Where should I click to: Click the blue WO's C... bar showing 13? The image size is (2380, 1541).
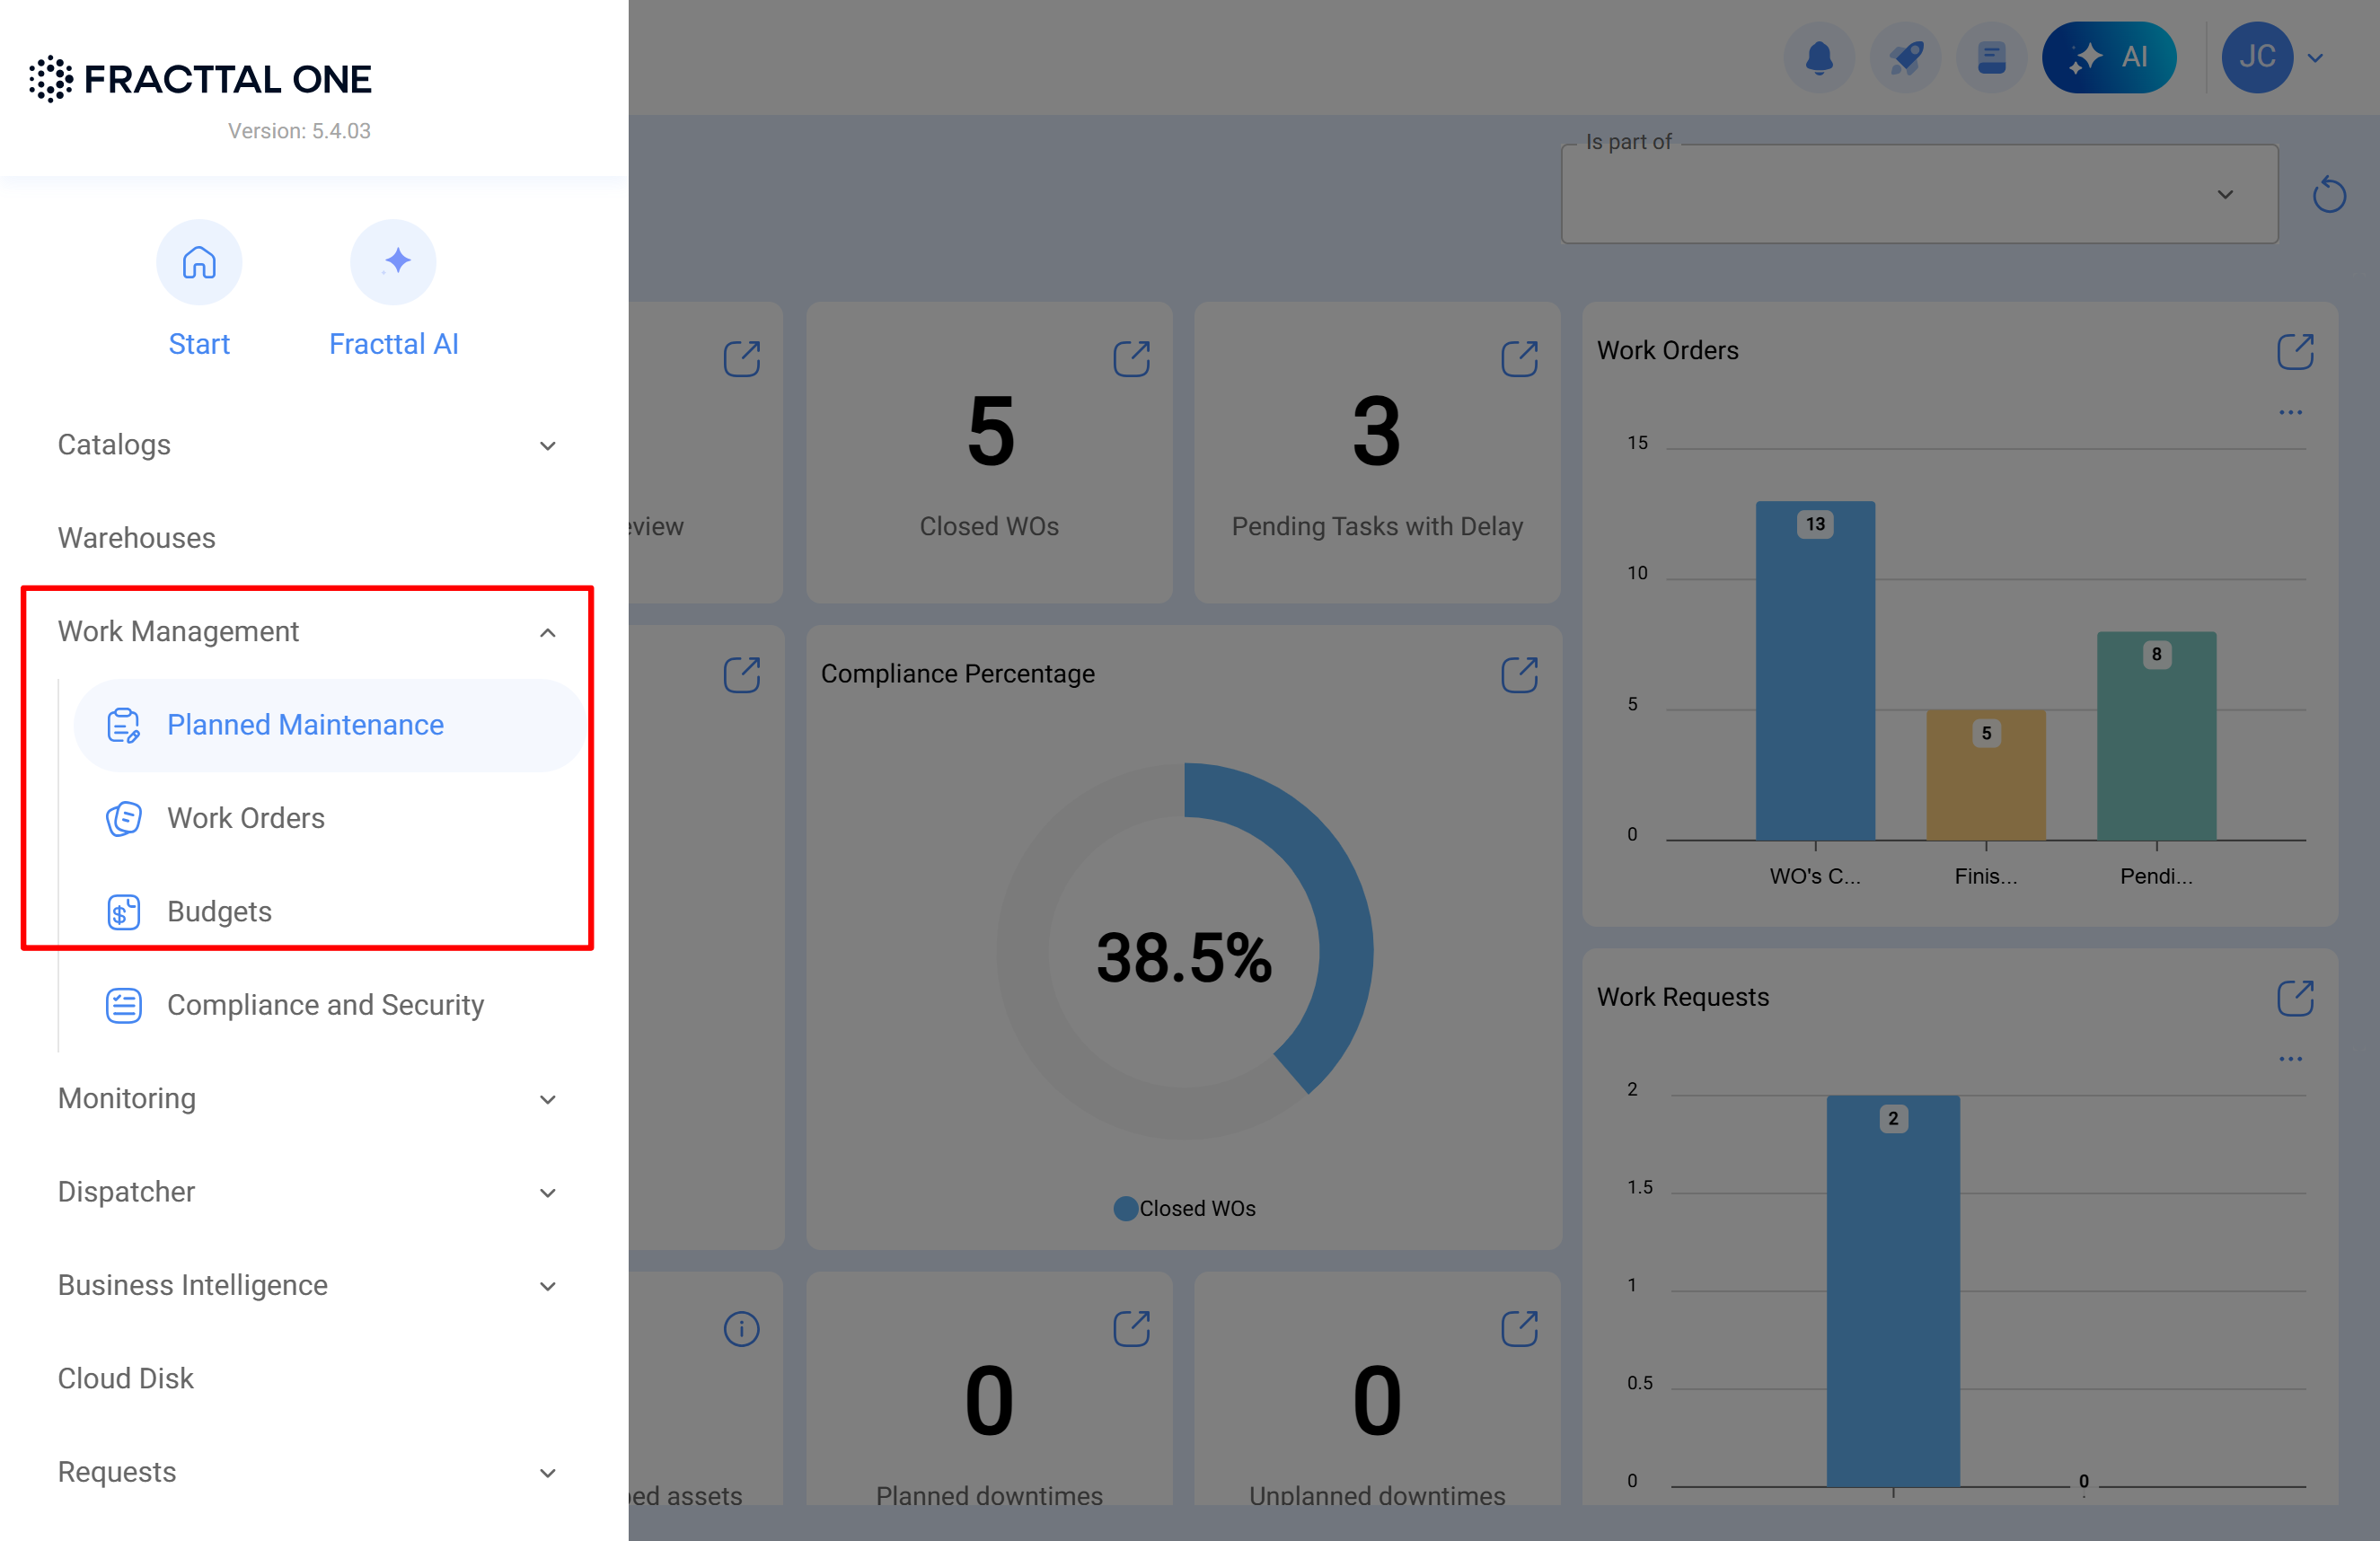pos(1814,670)
